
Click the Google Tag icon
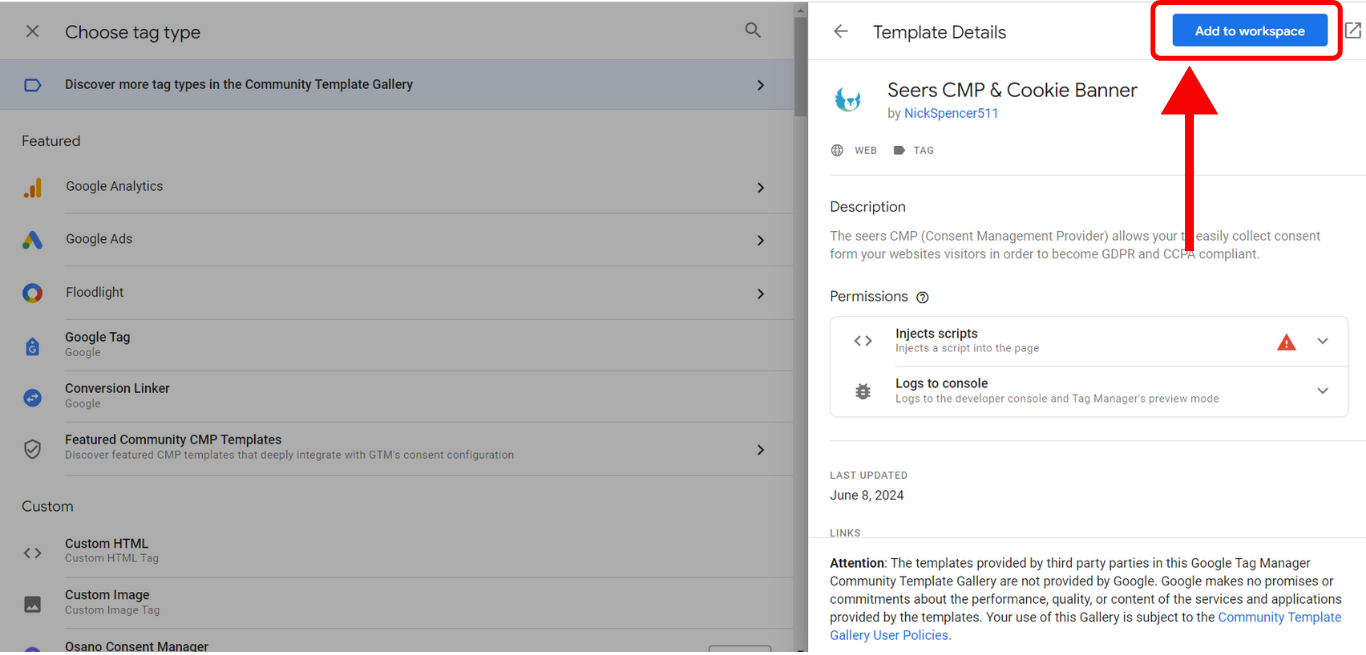(32, 346)
